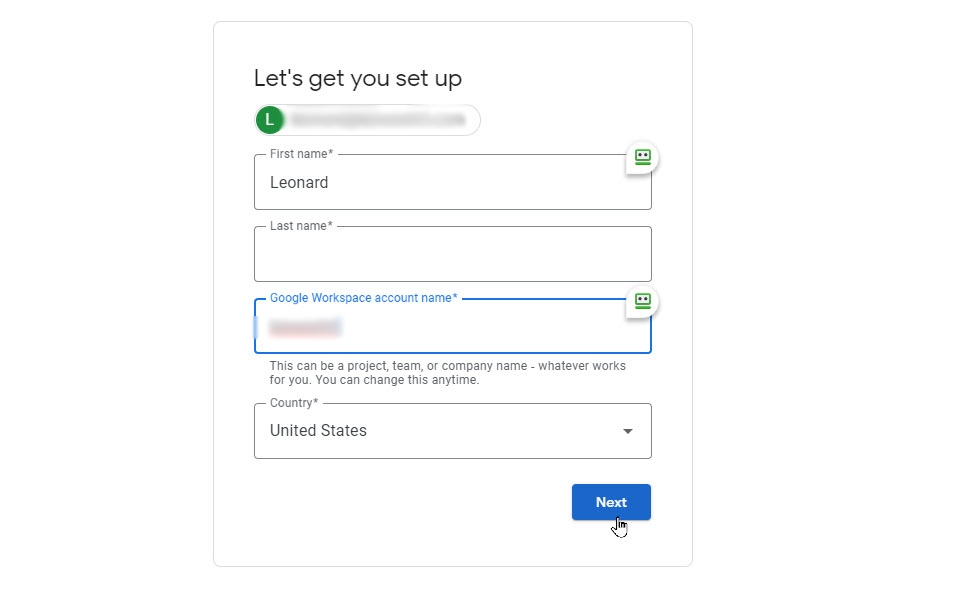
Task: Click the RoboForm autofill icon beside First name
Action: tap(641, 157)
